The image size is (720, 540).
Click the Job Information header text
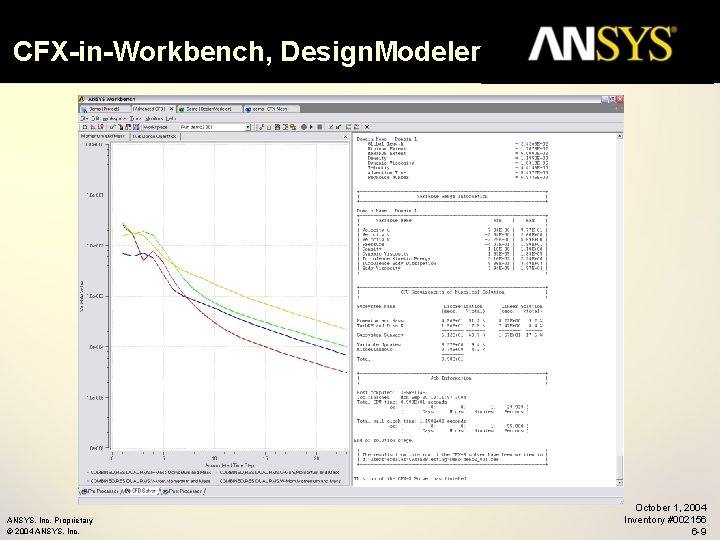click(x=451, y=378)
